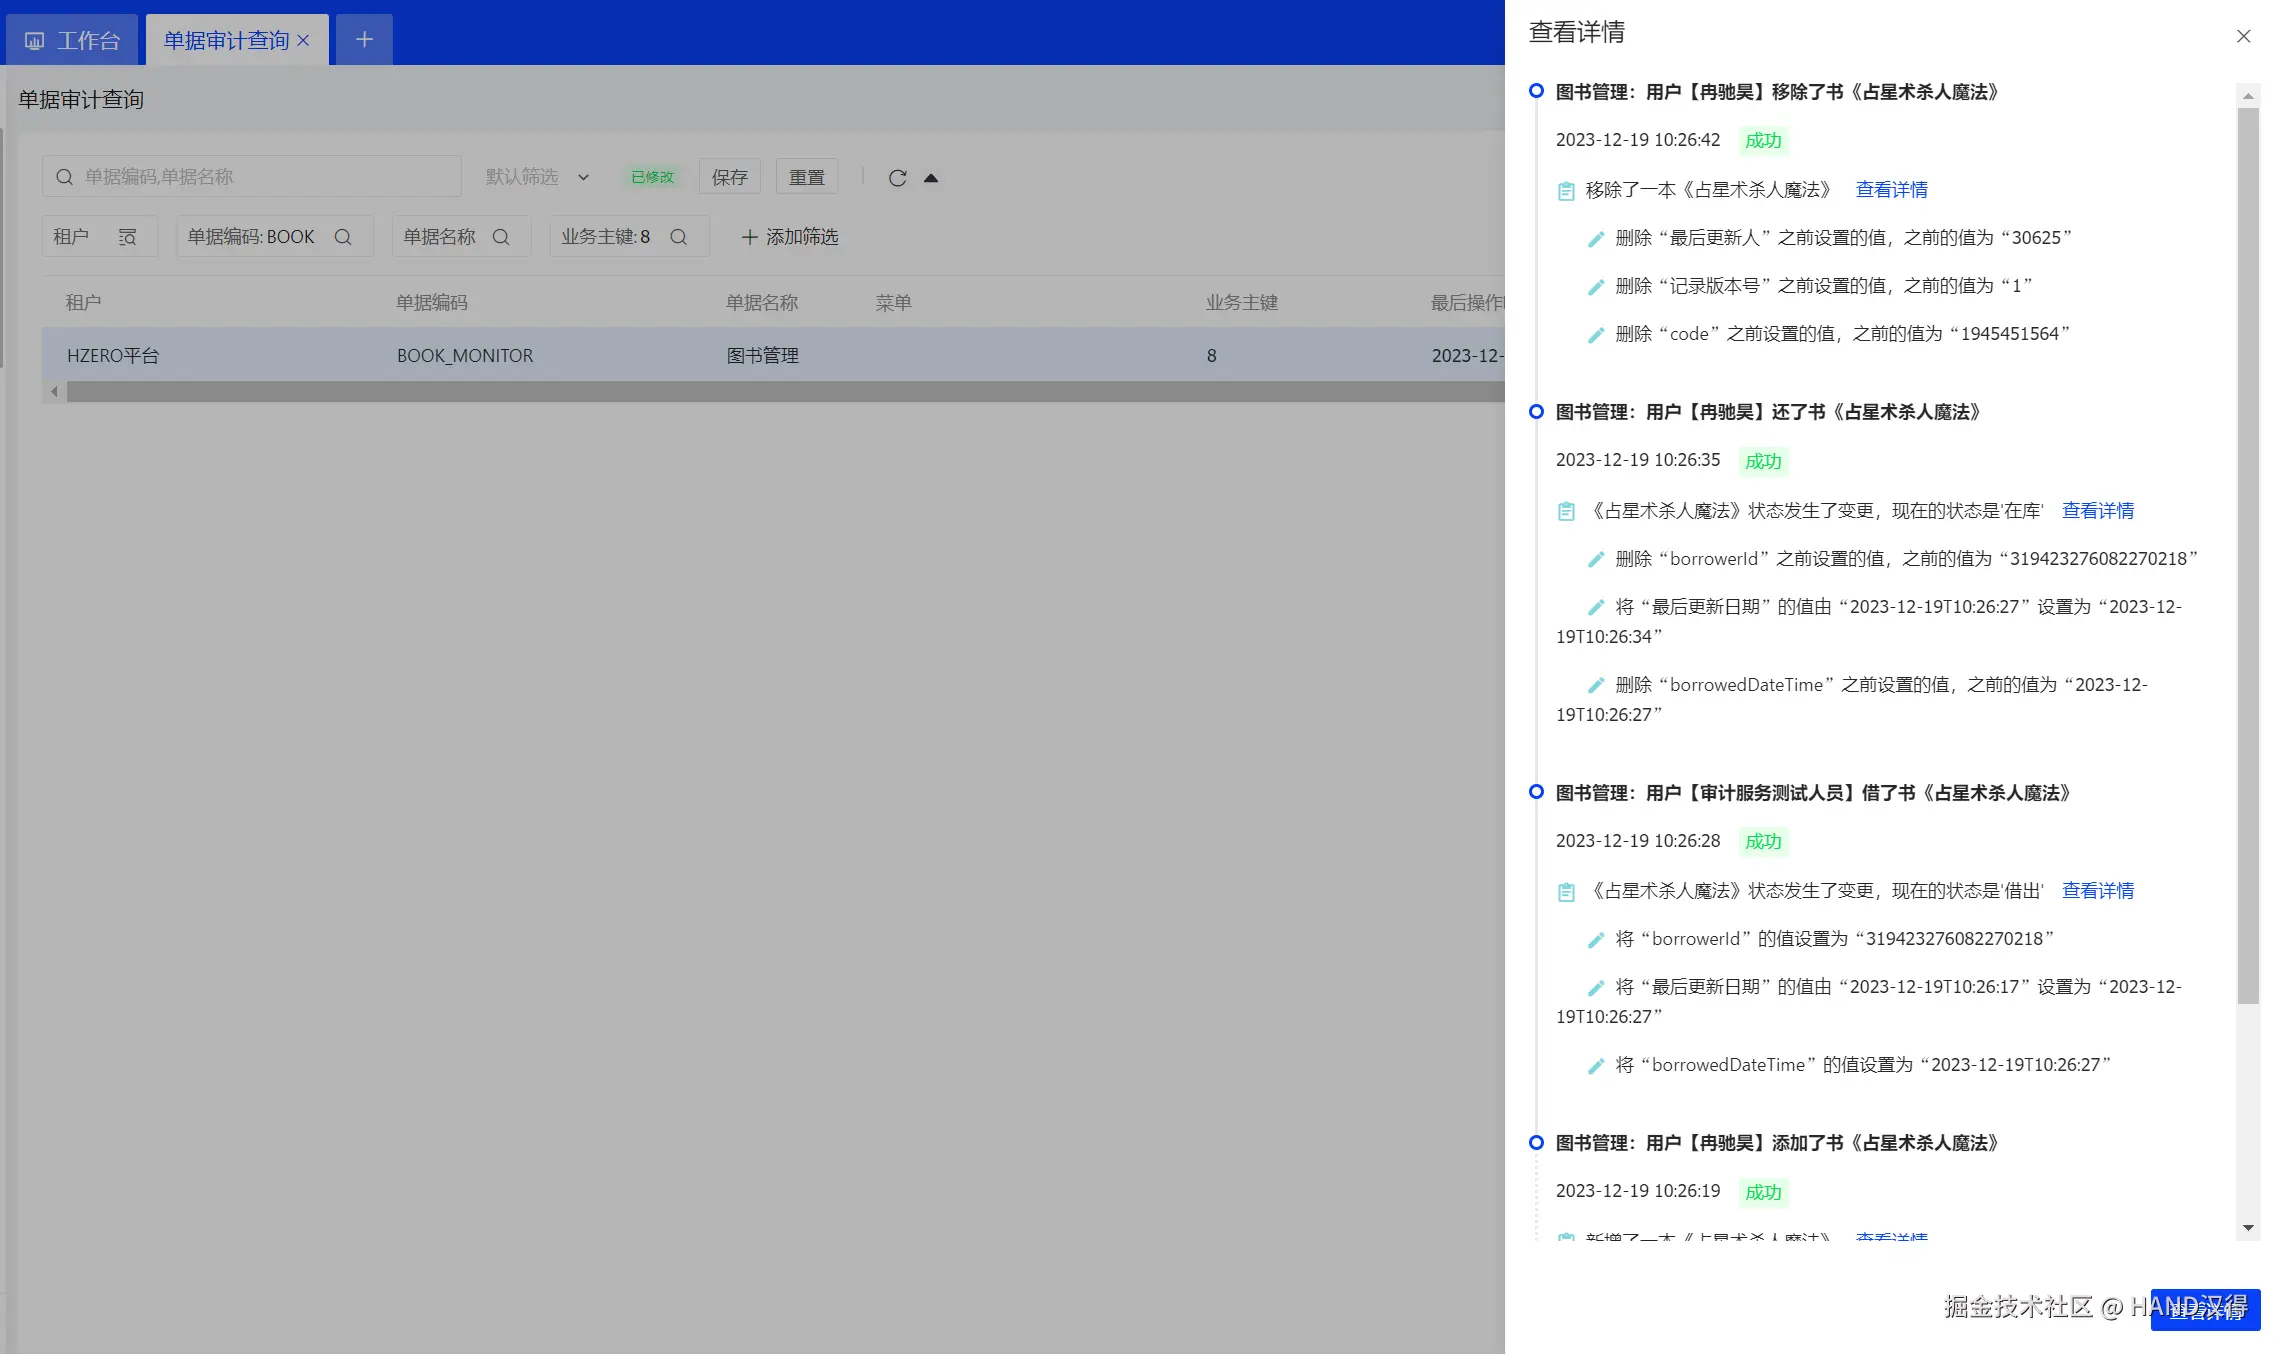Open 查看详情 link for the 借出 status record
Screen dimensions: 2283x1354
[x=2097, y=890]
